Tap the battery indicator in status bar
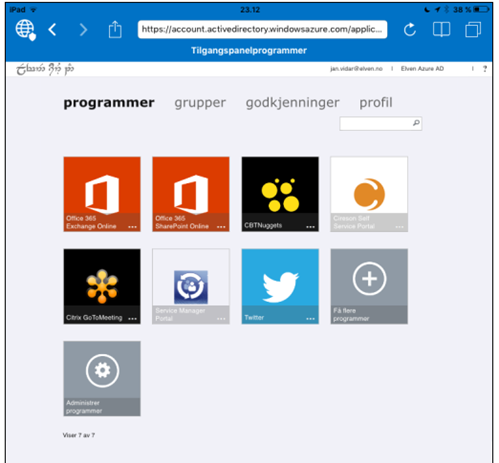Screen dimensions: 499x463 point(482,10)
